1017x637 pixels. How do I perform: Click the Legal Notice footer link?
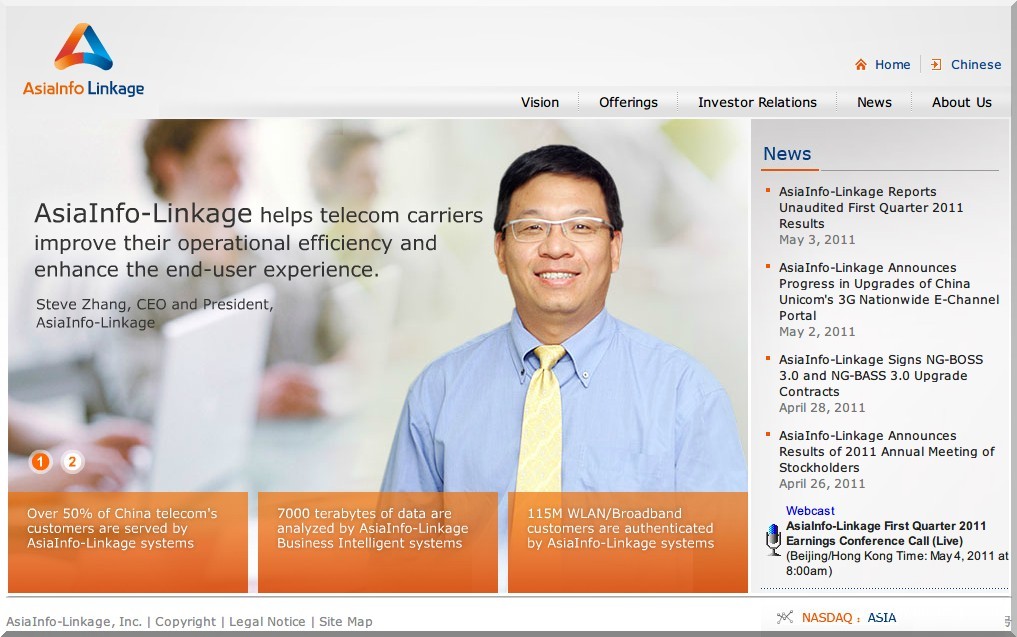click(x=267, y=621)
